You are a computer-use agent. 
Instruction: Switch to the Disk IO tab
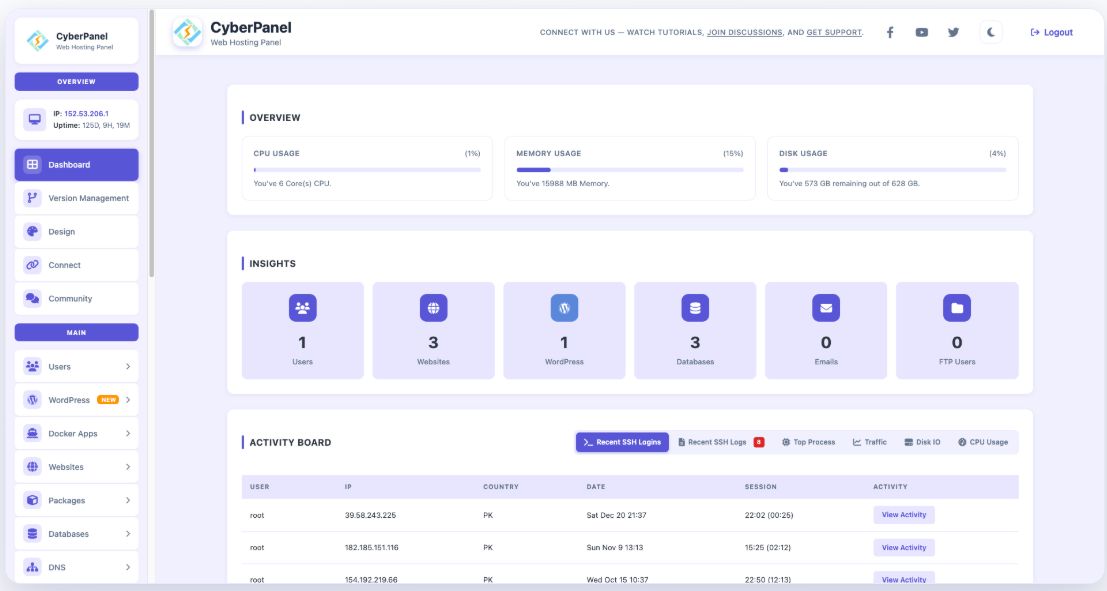point(922,442)
